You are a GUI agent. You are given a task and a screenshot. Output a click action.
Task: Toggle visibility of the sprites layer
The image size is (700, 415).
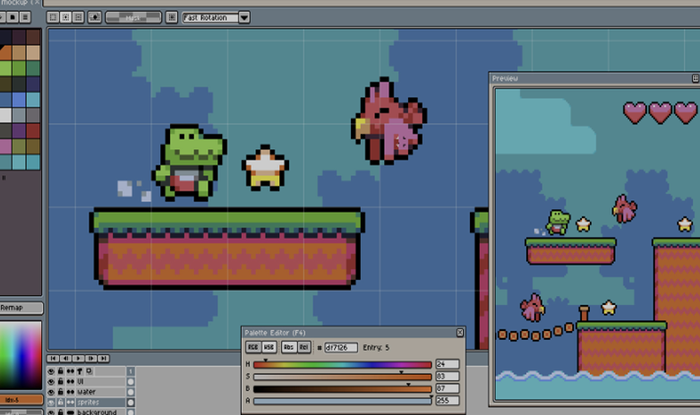(x=52, y=401)
